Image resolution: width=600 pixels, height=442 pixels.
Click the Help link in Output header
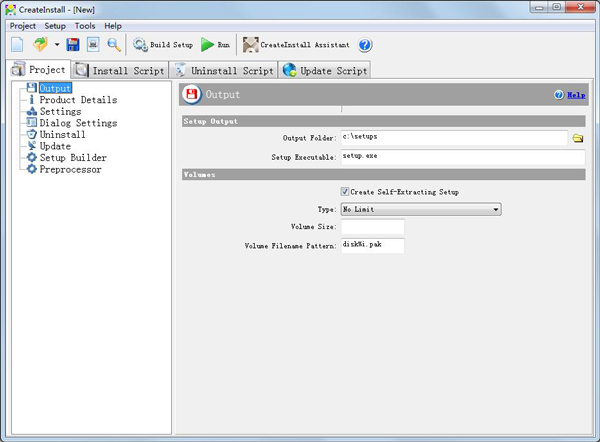click(576, 95)
